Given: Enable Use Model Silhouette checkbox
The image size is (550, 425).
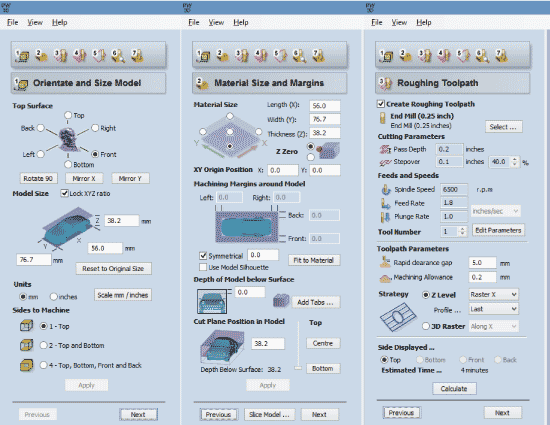Looking at the screenshot, I should (x=203, y=267).
